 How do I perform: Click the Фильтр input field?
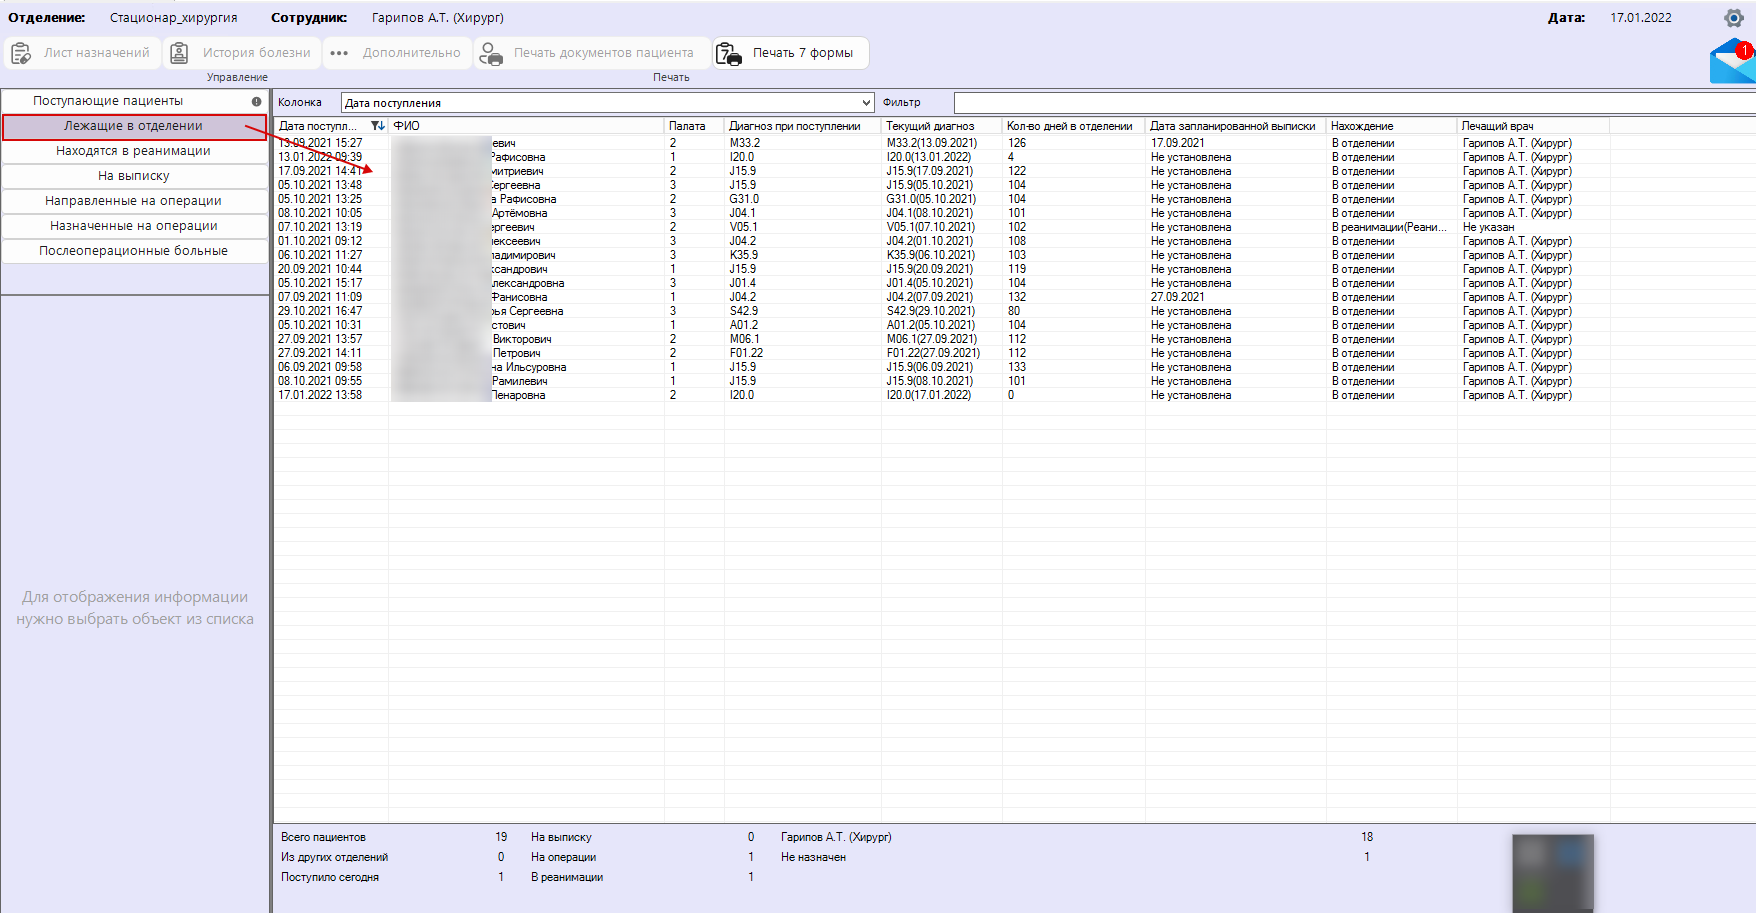click(1354, 103)
